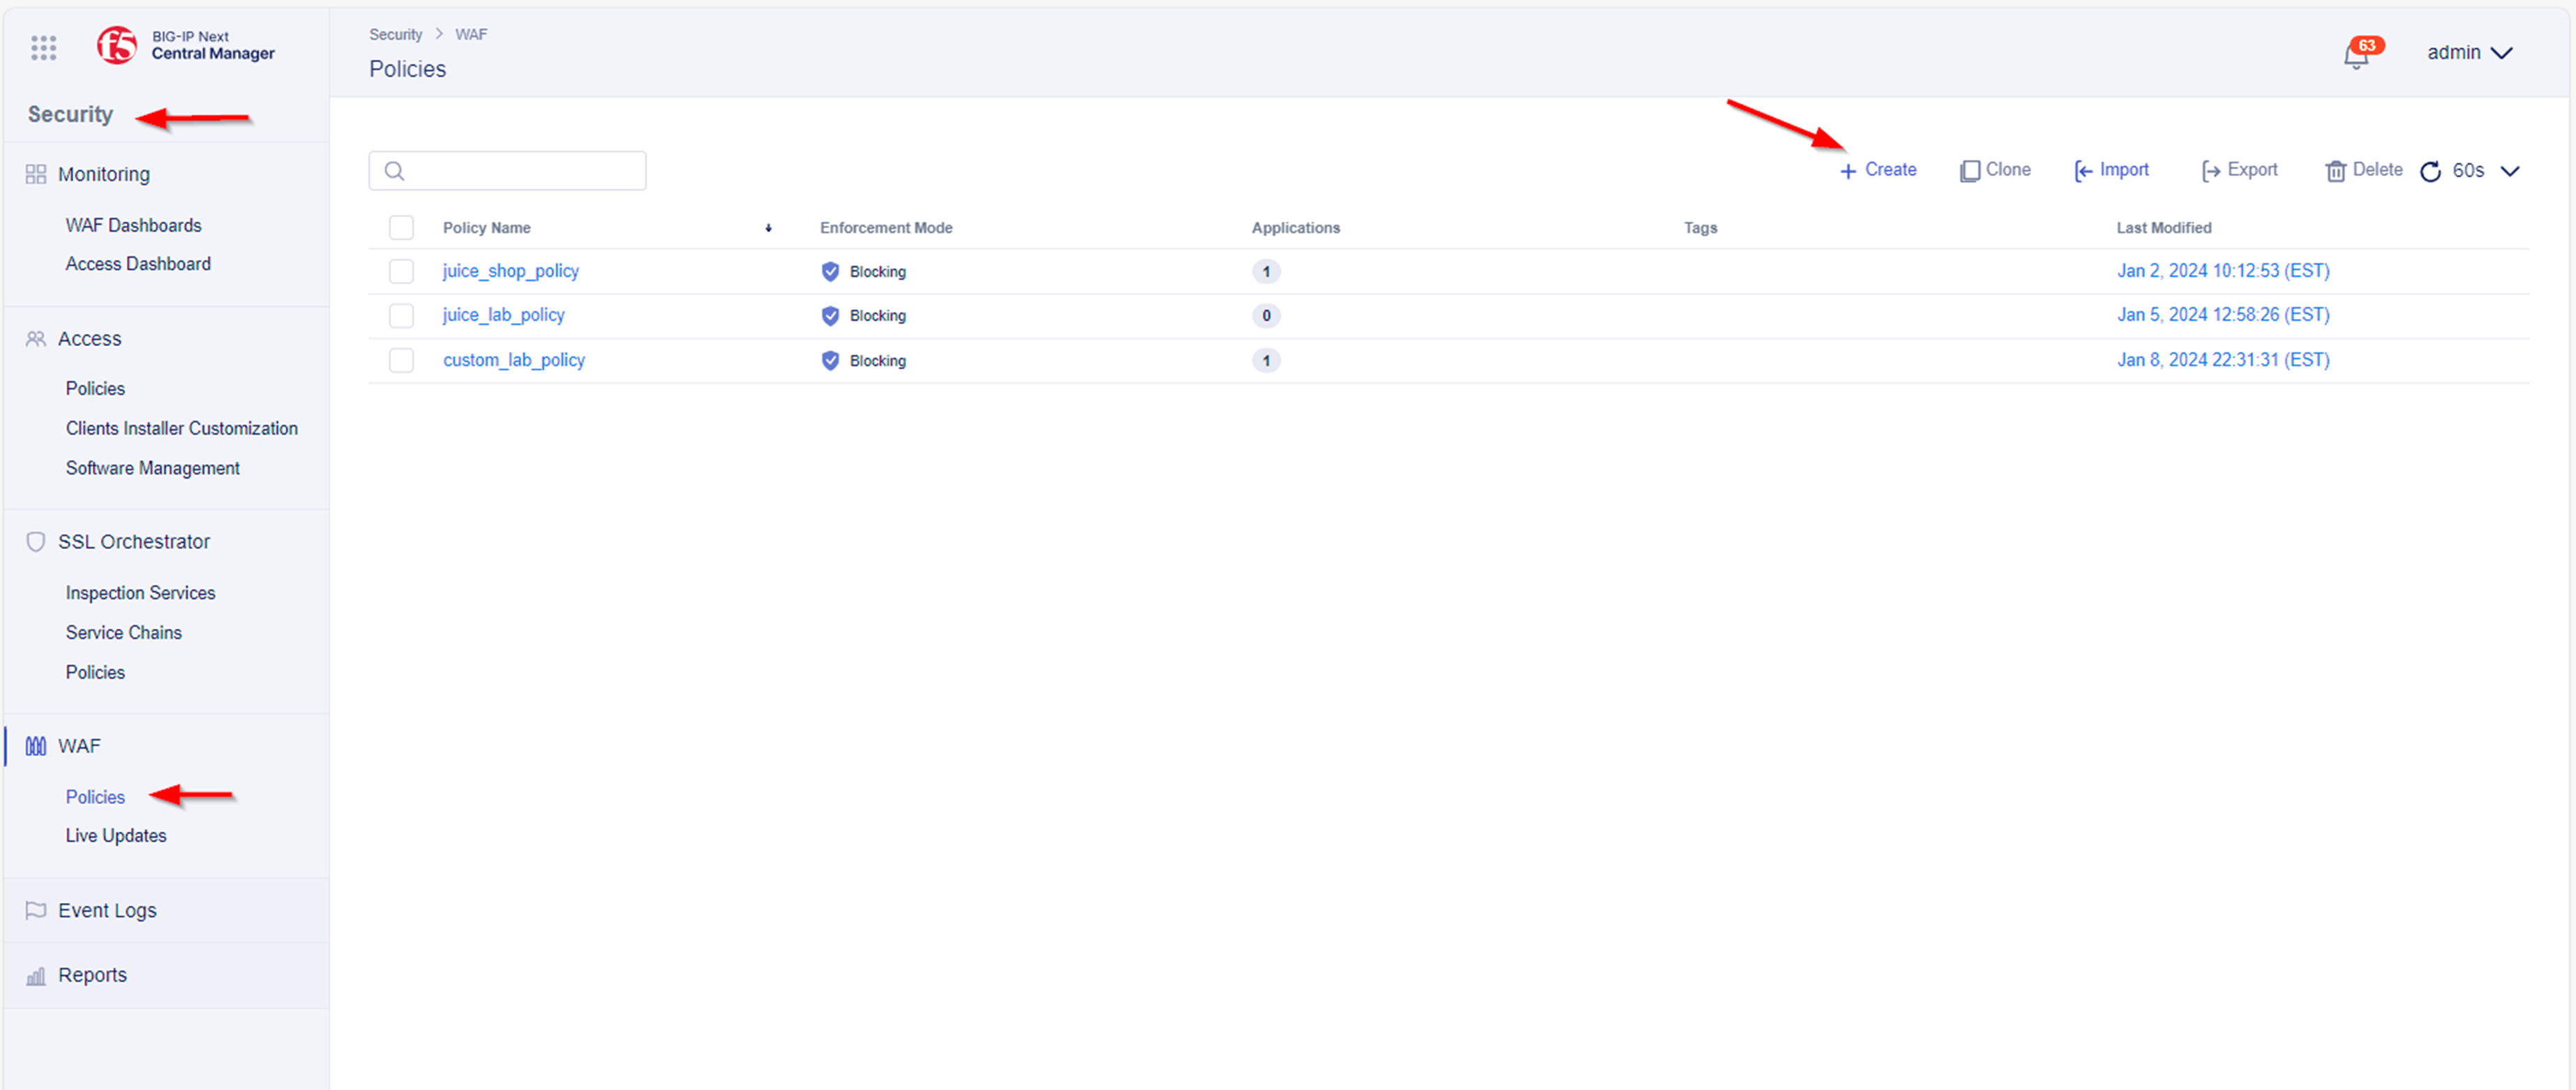Open Policies under Access section

(95, 389)
